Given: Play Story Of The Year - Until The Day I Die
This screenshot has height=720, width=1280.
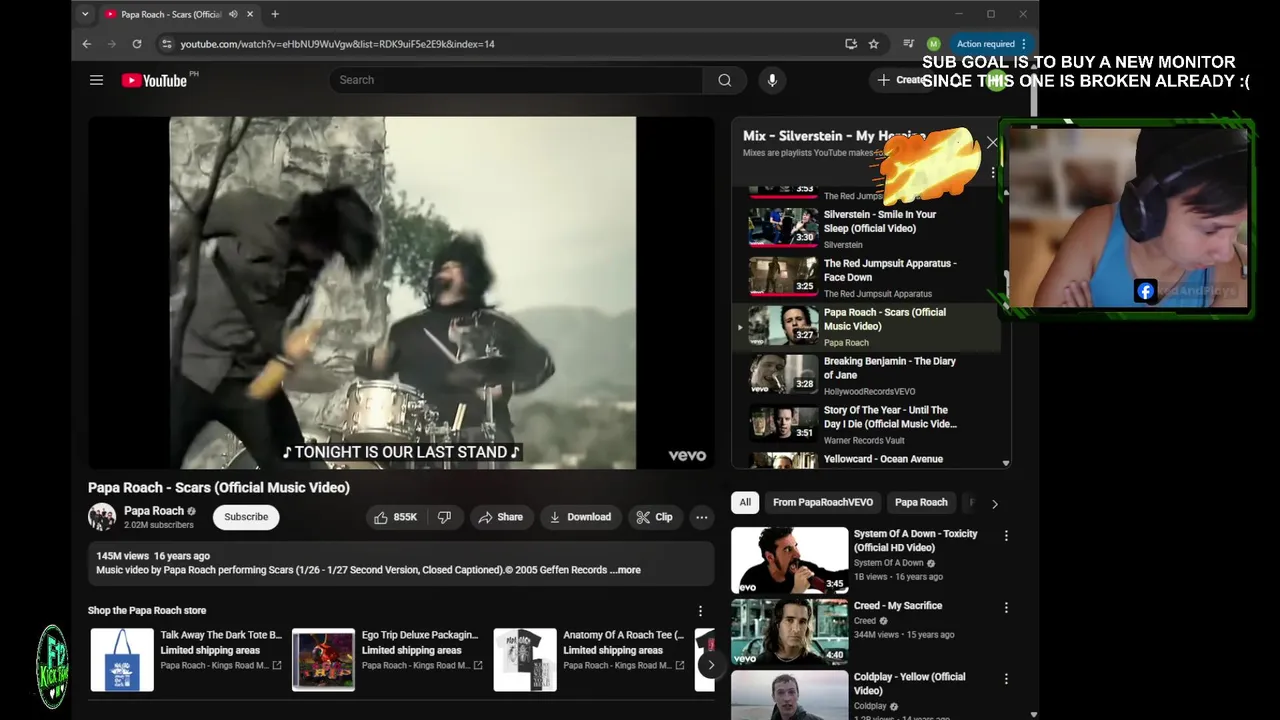Looking at the screenshot, I should pos(866,424).
